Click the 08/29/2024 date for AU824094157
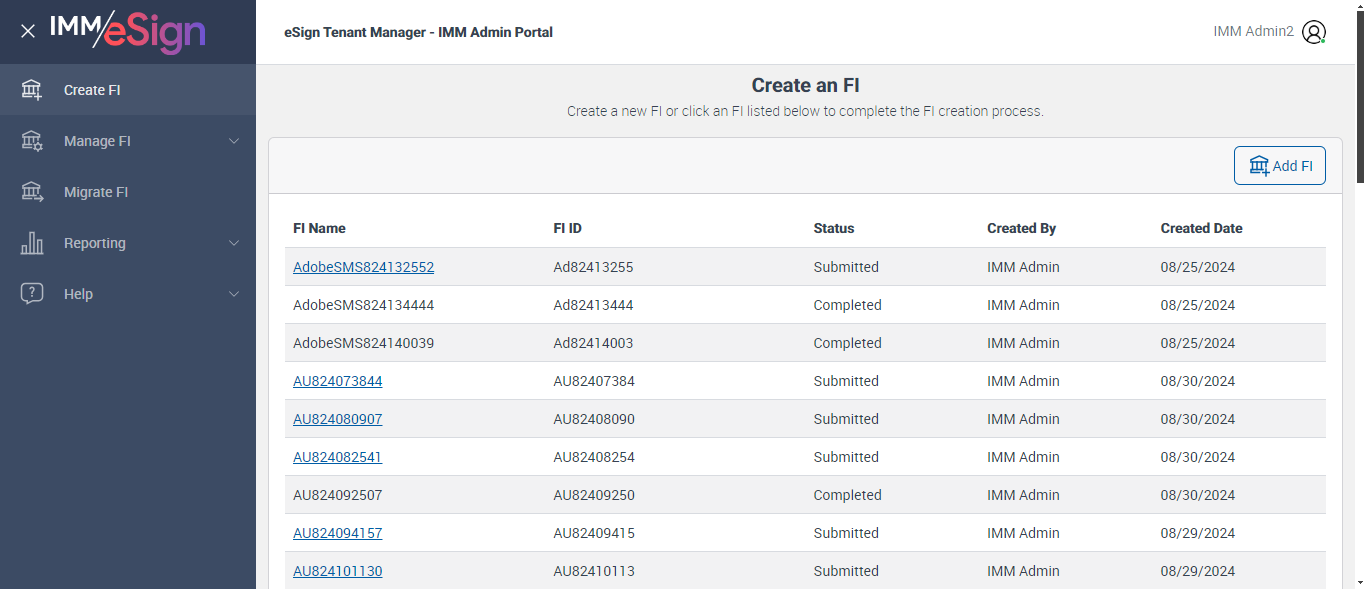Image resolution: width=1366 pixels, height=589 pixels. (x=1198, y=533)
